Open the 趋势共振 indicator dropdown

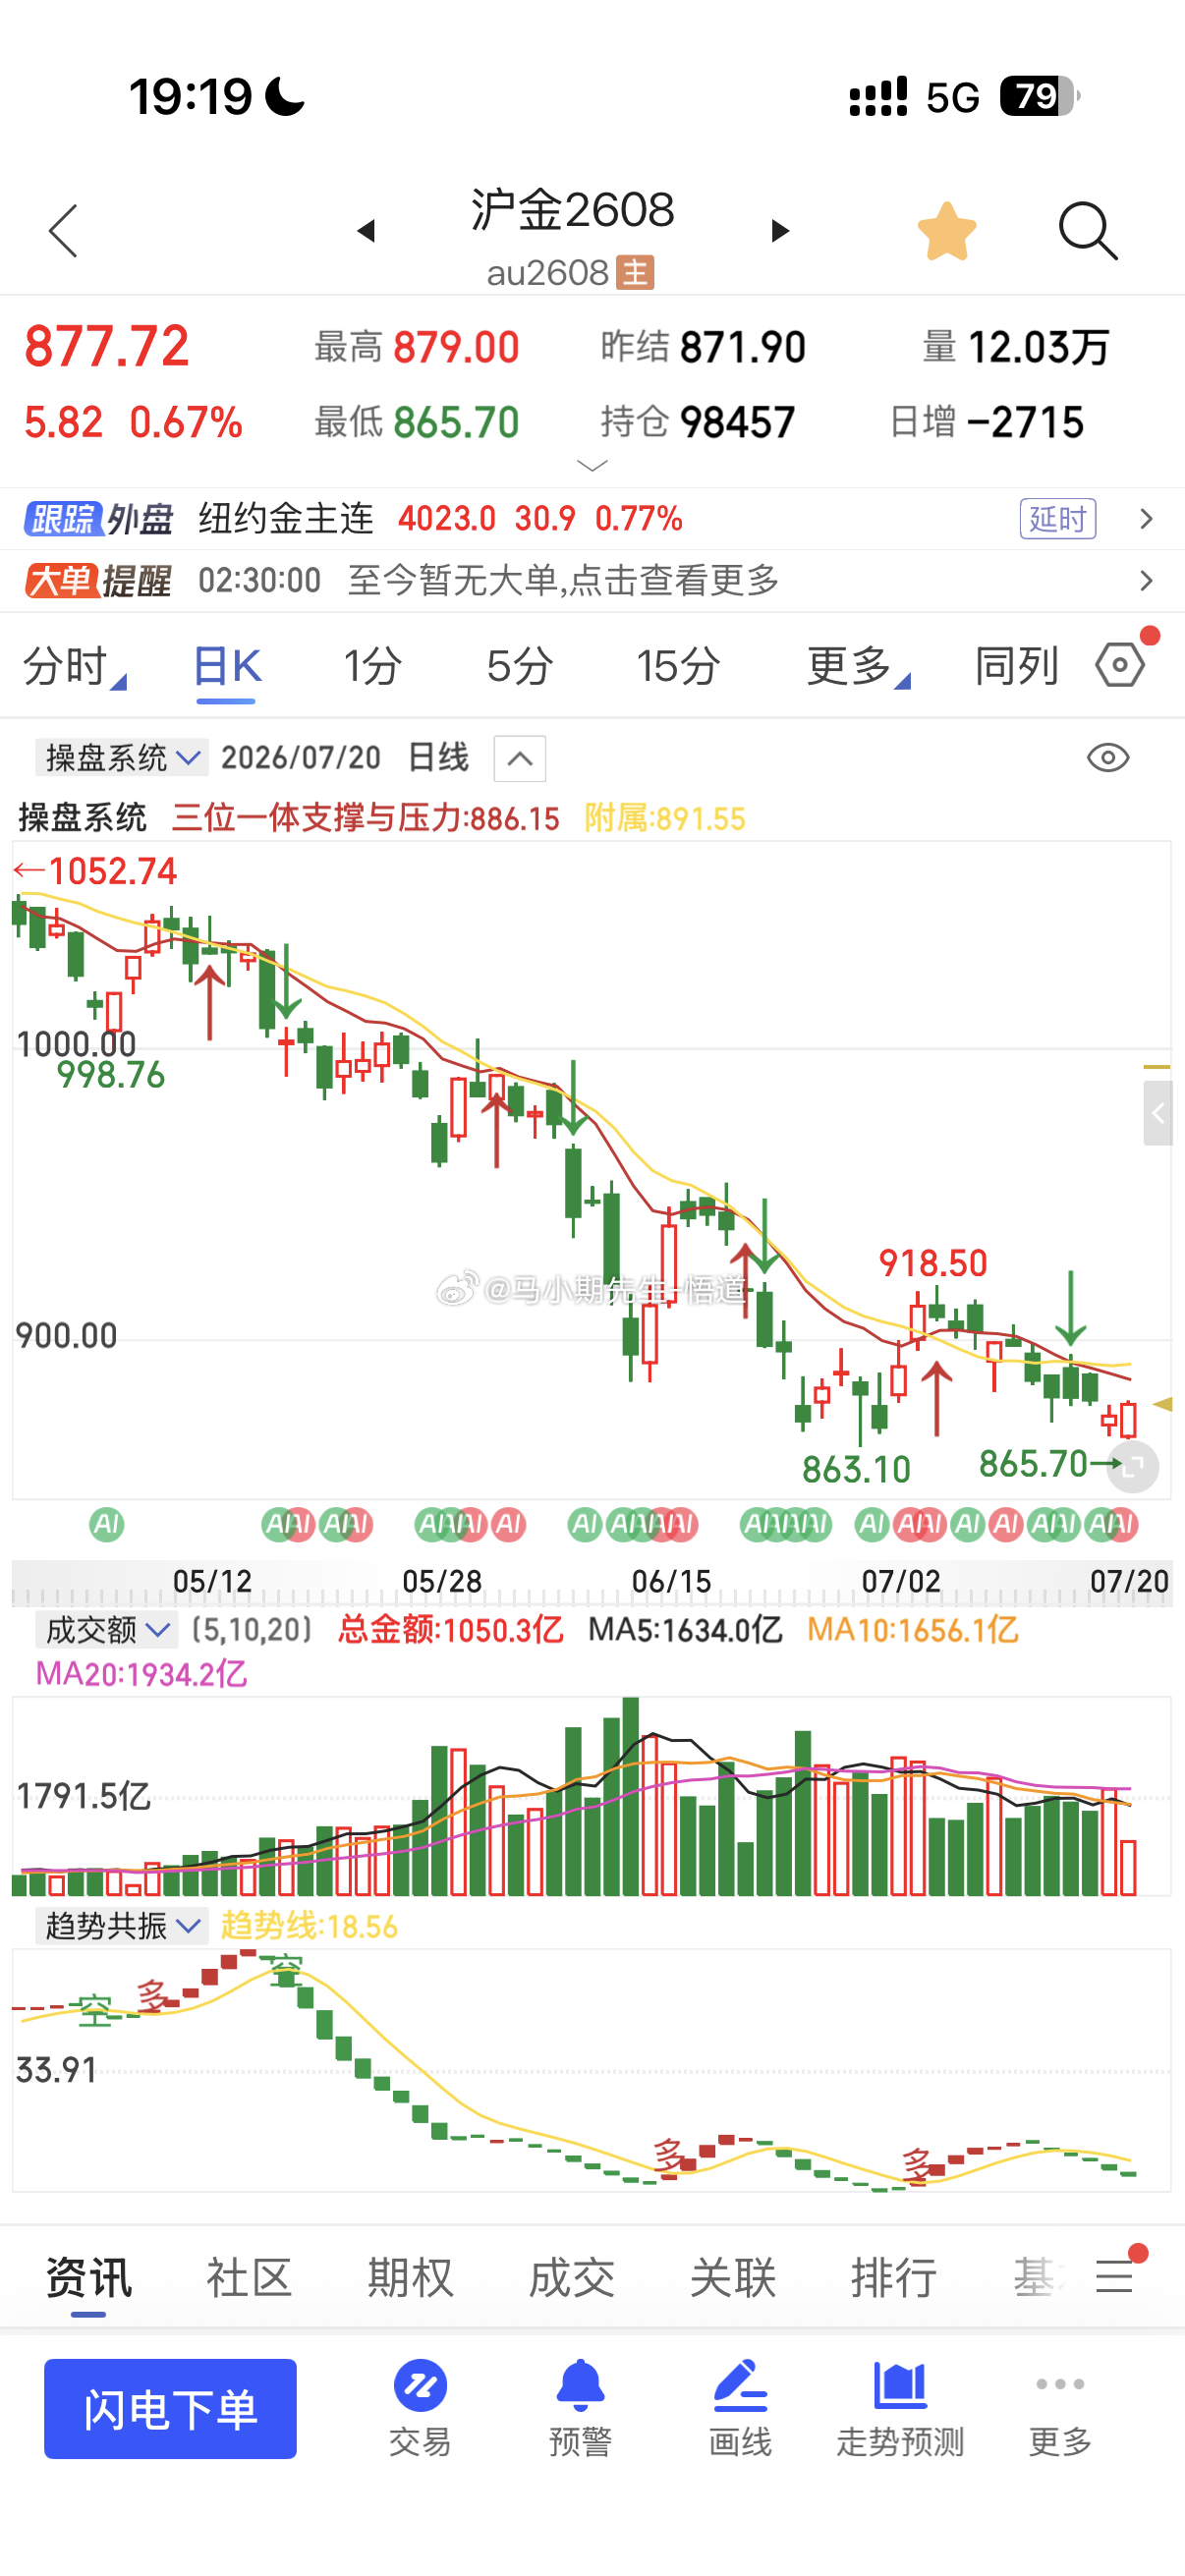[122, 1926]
